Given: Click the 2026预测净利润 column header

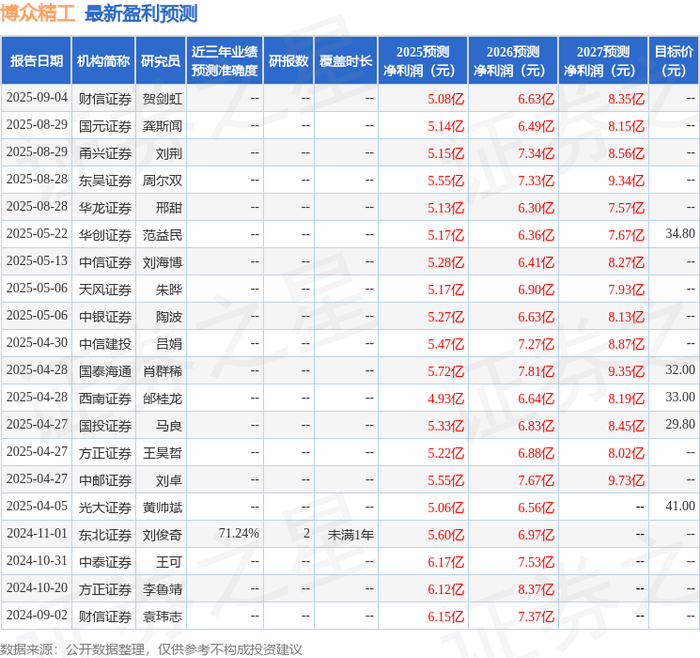Looking at the screenshot, I should (x=513, y=61).
